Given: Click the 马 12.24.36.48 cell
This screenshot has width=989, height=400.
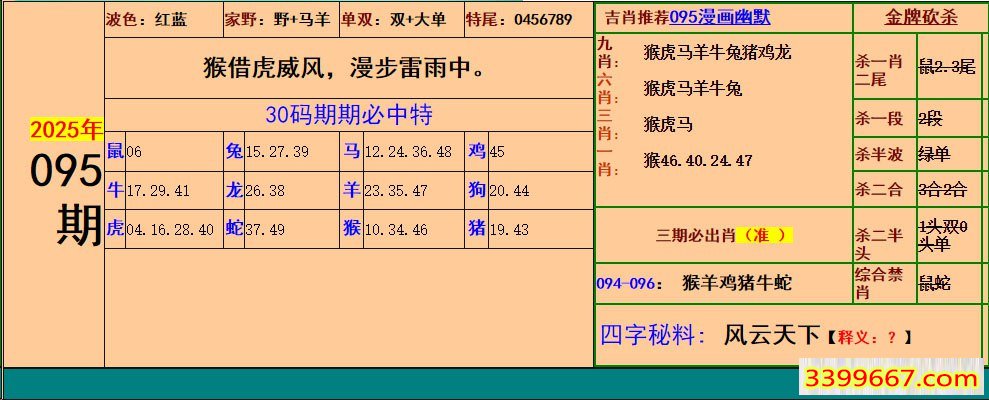Looking at the screenshot, I should point(398,152).
